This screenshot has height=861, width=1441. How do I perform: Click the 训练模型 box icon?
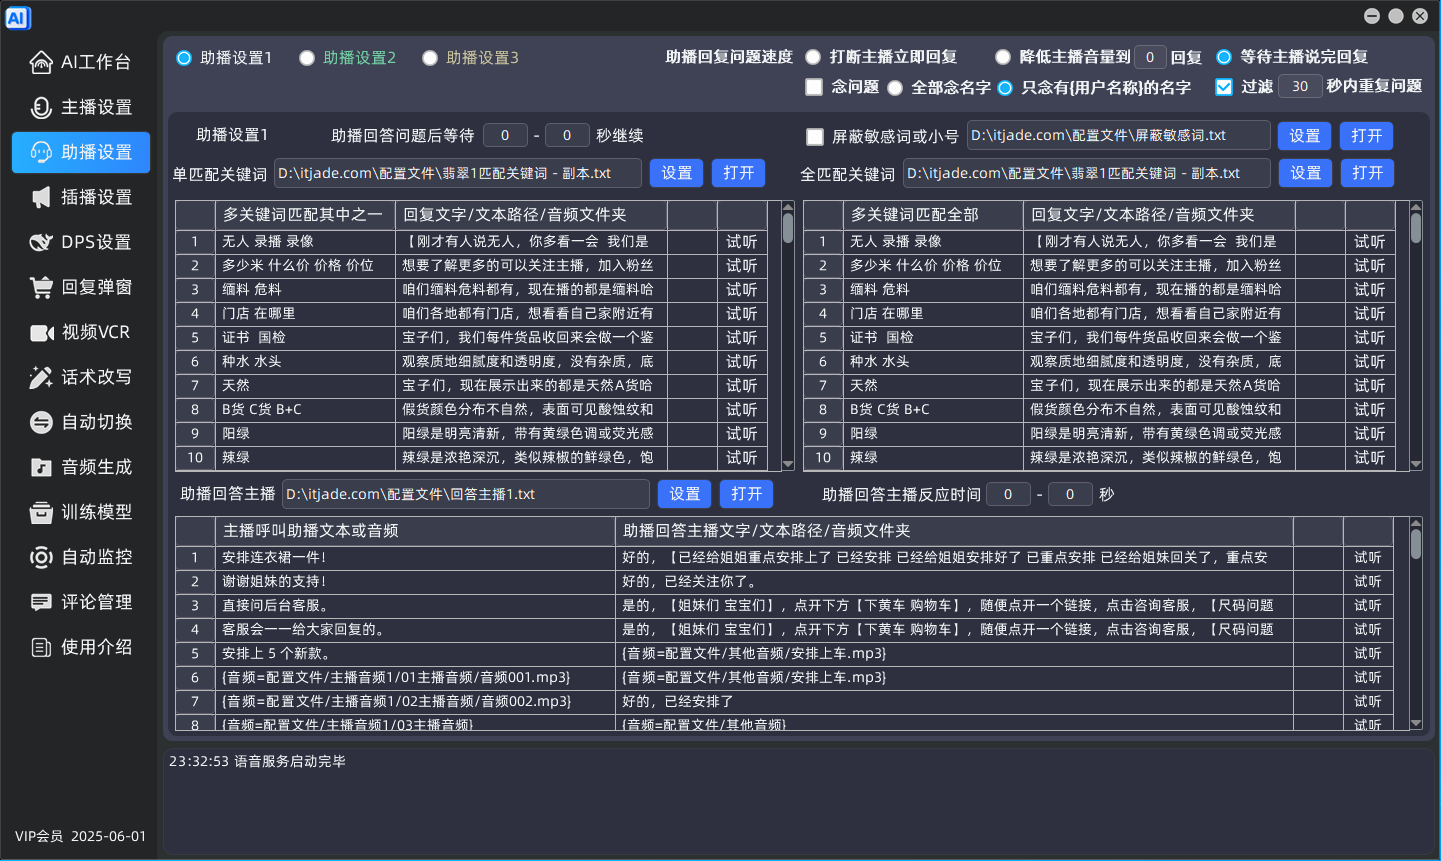[x=41, y=512]
